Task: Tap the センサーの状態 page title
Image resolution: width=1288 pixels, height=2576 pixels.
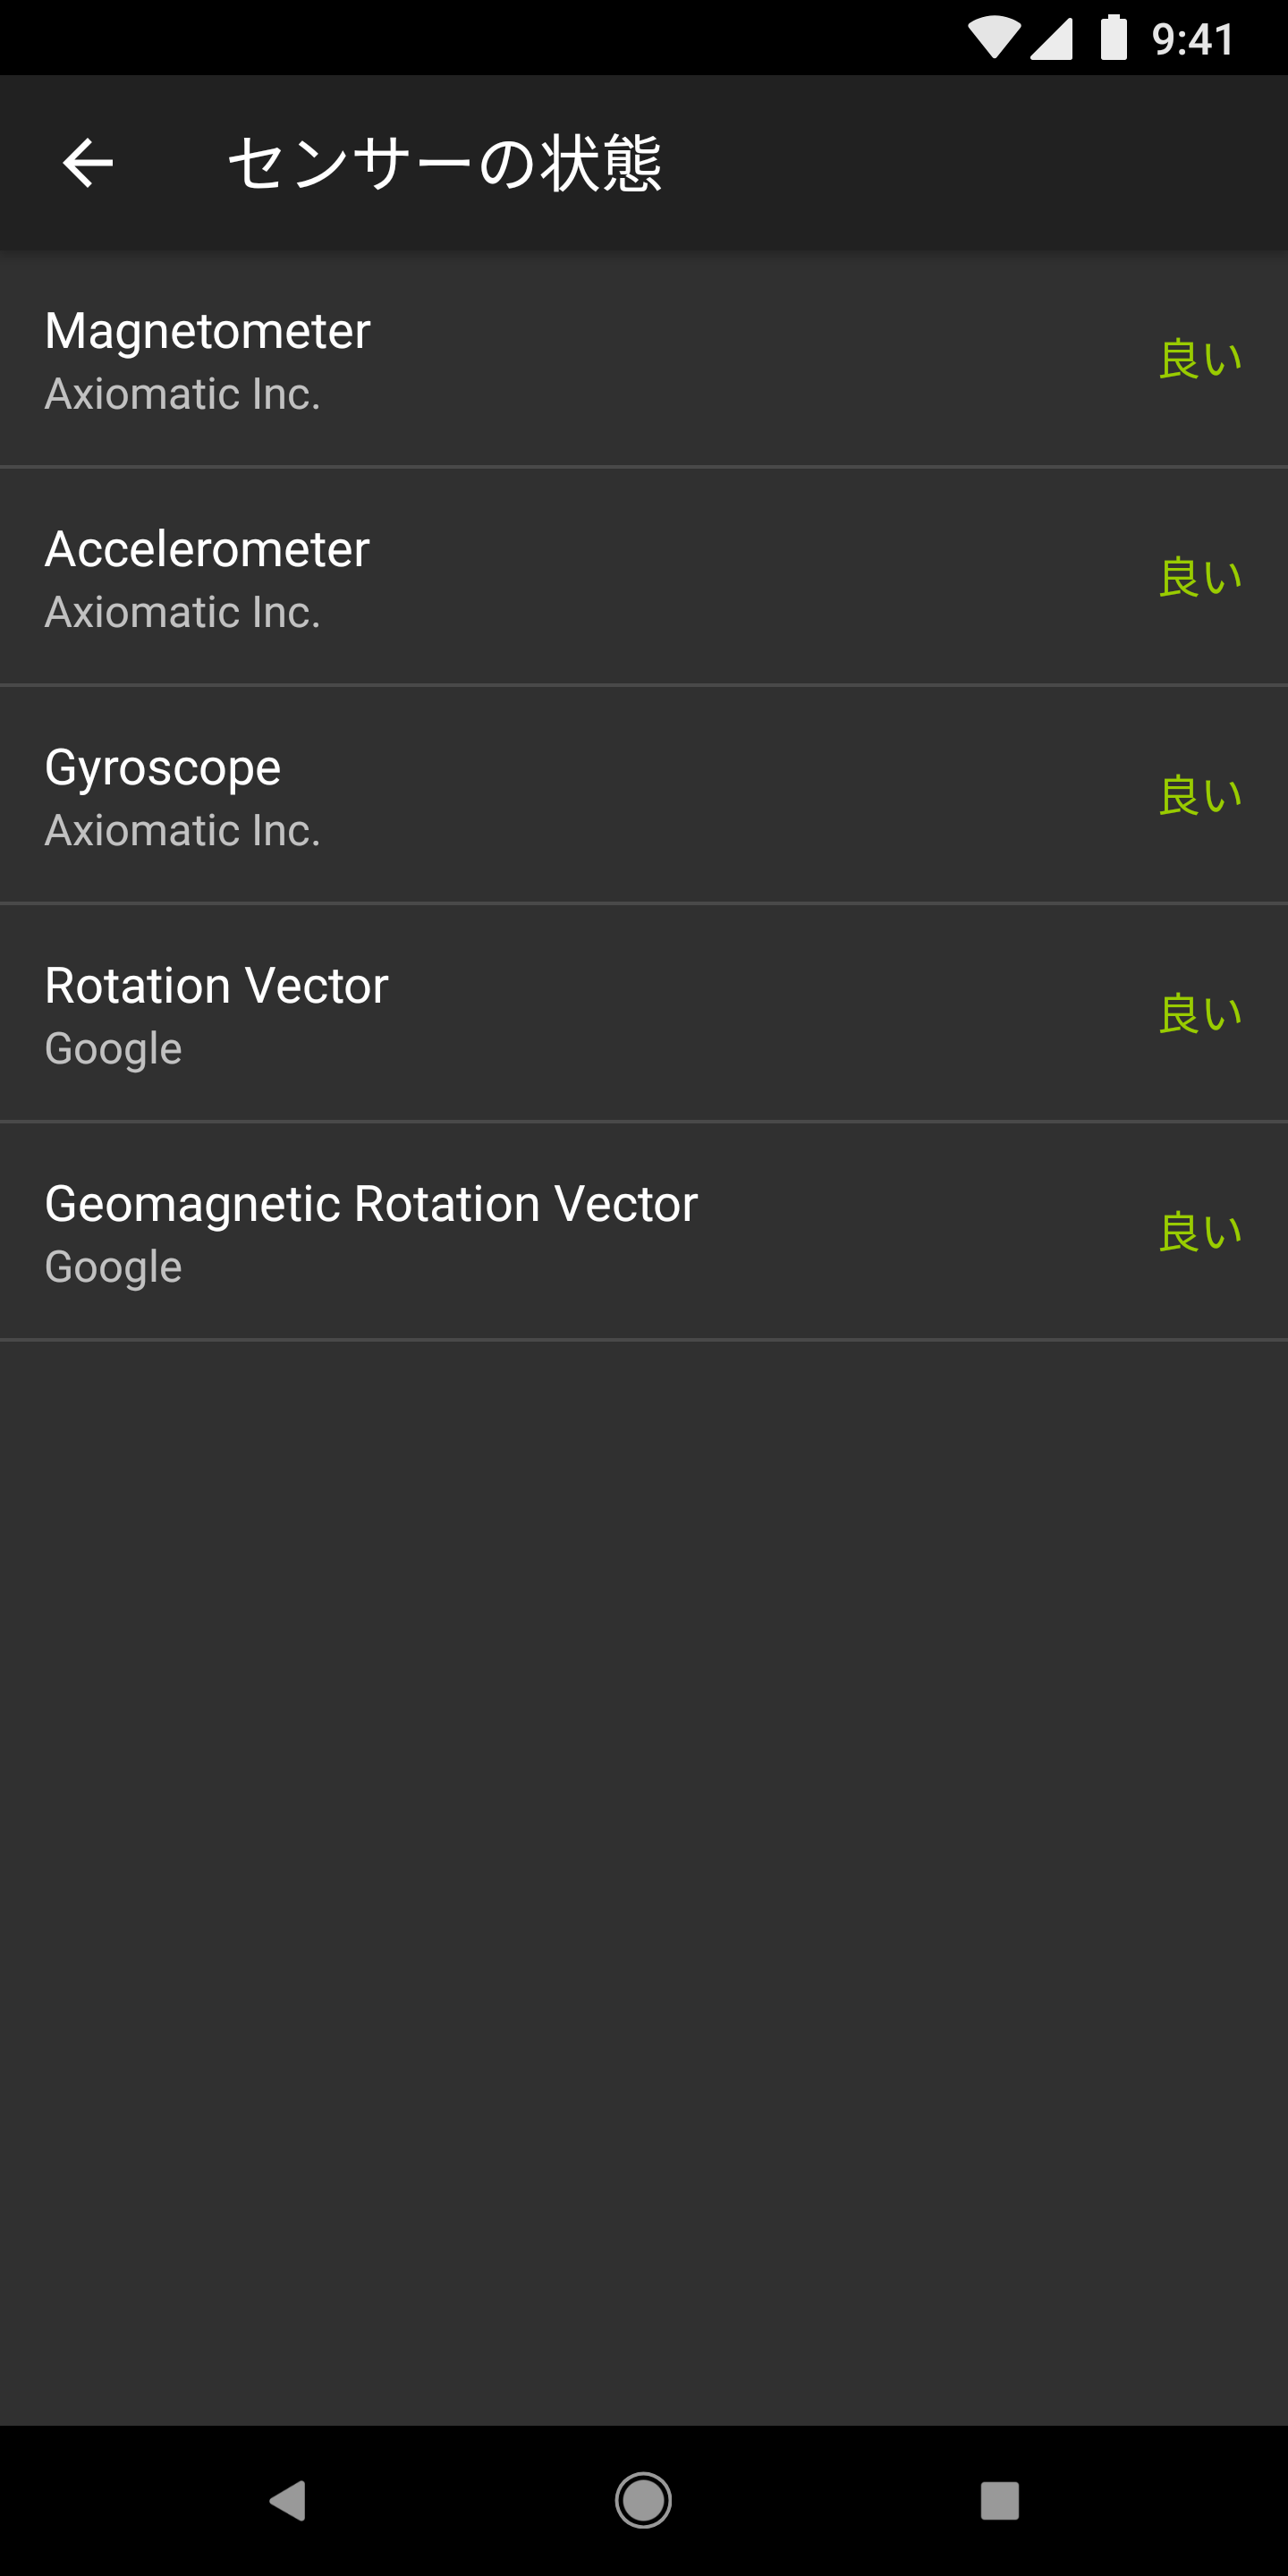Action: 444,163
